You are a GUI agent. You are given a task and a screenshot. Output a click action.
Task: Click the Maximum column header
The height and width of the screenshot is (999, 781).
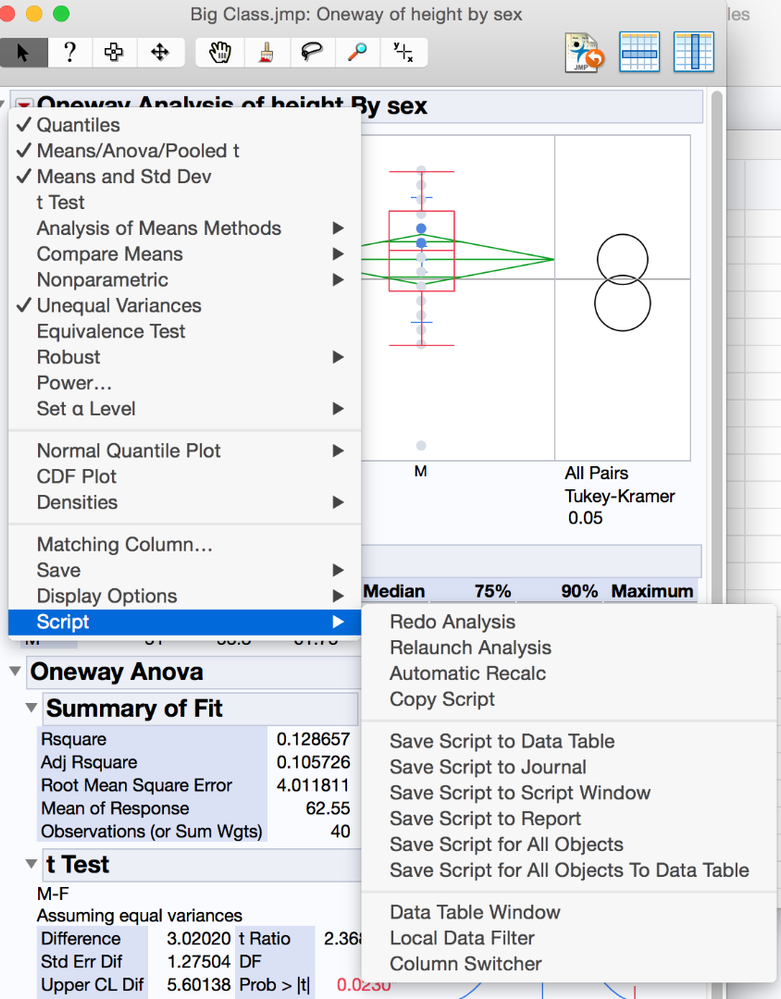pos(652,591)
